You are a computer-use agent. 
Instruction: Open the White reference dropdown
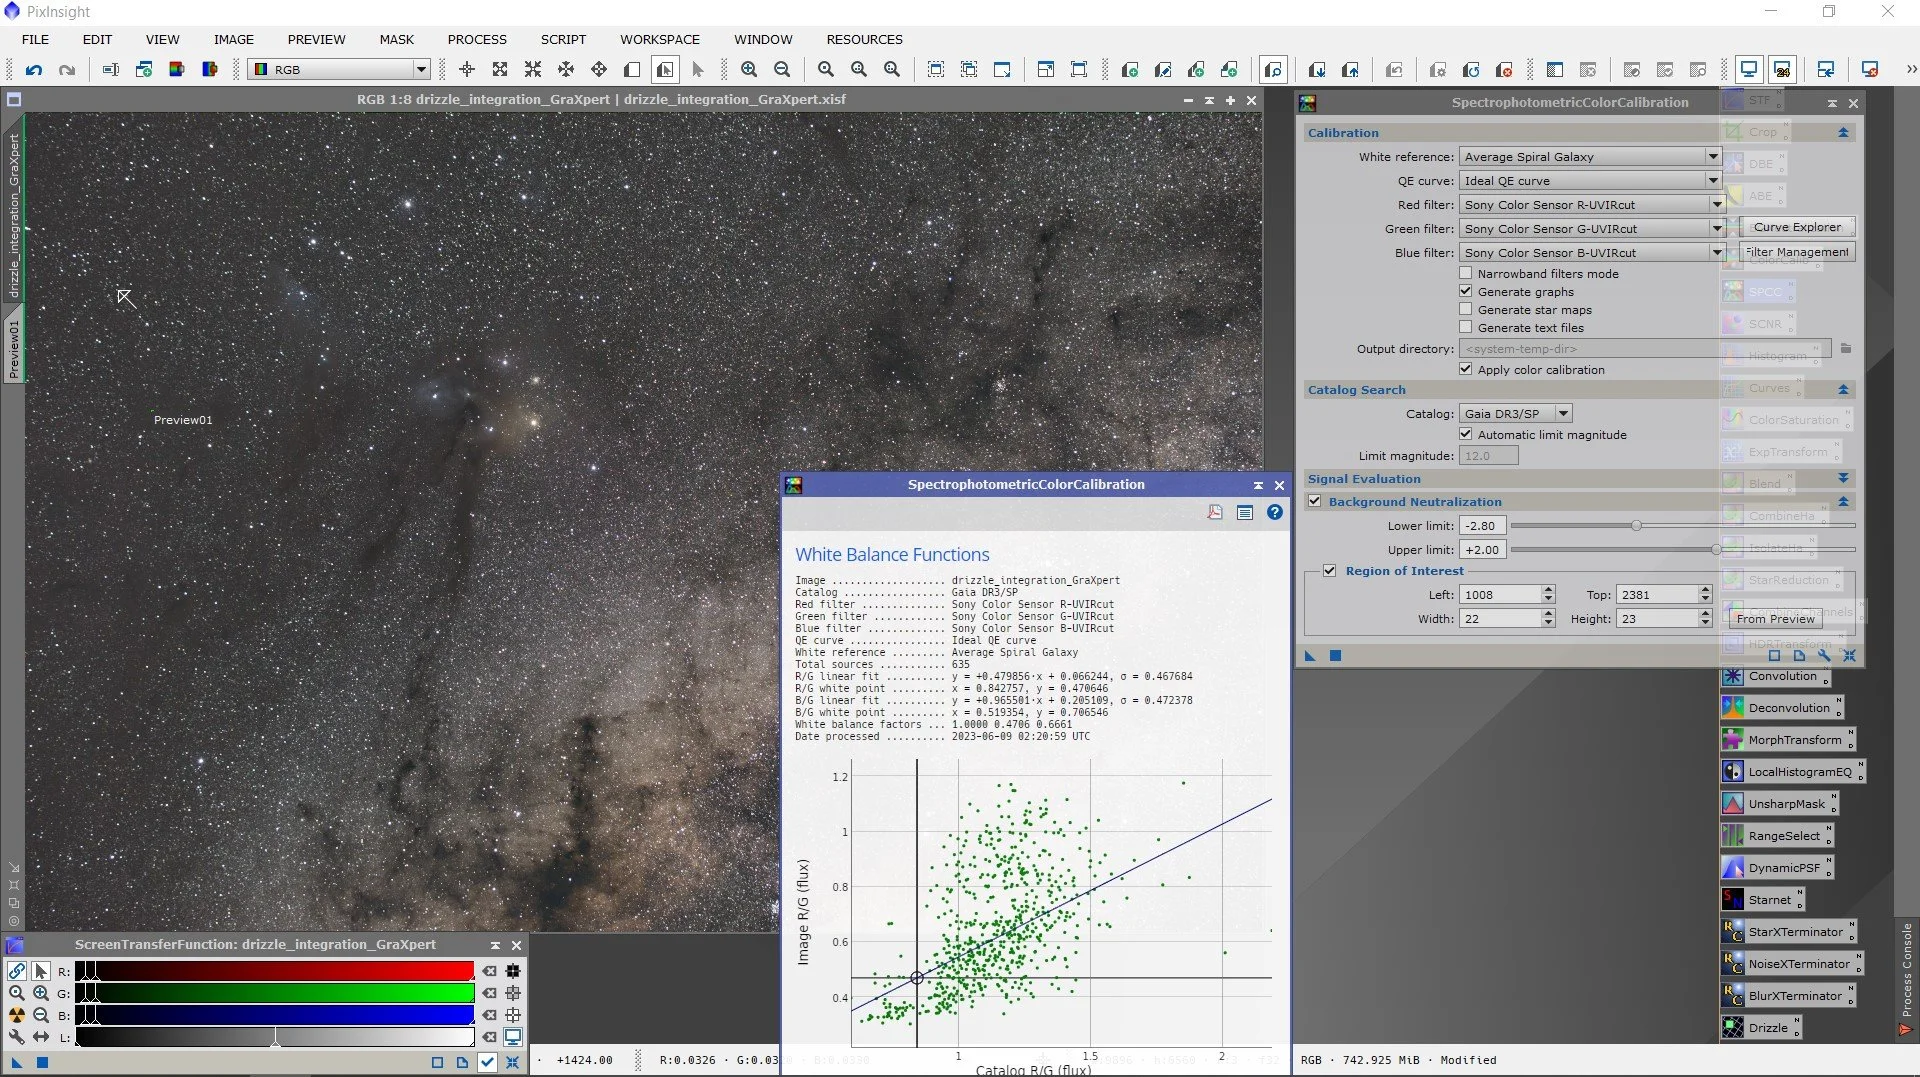click(1712, 156)
